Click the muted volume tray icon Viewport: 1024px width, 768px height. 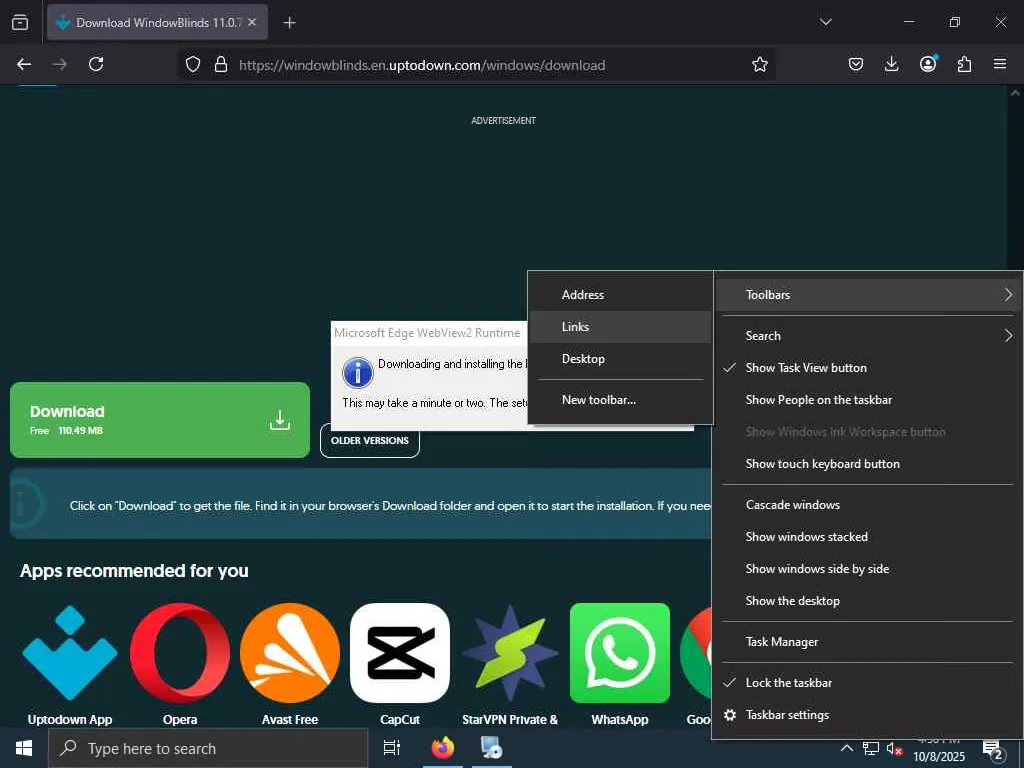point(894,749)
